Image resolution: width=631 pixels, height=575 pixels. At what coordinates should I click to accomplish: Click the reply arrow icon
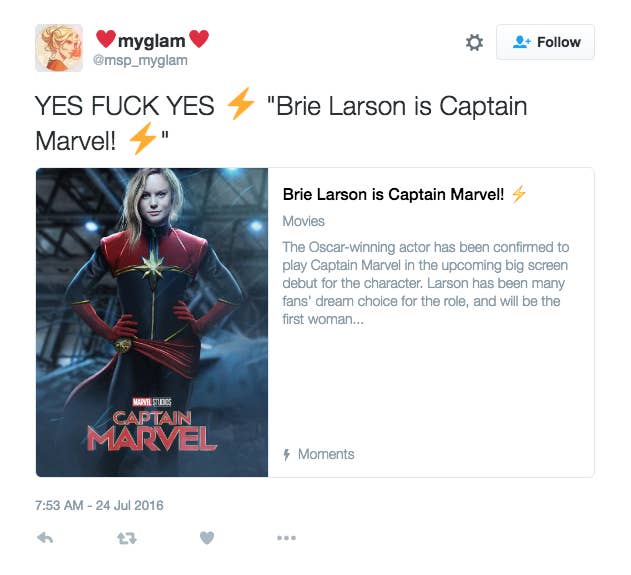pyautogui.click(x=45, y=538)
